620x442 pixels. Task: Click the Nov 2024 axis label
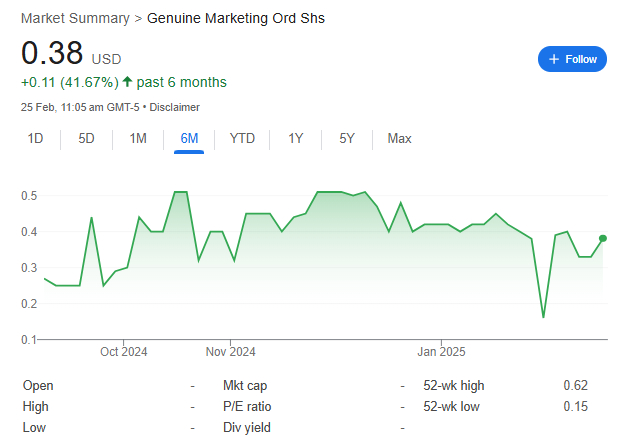231,351
